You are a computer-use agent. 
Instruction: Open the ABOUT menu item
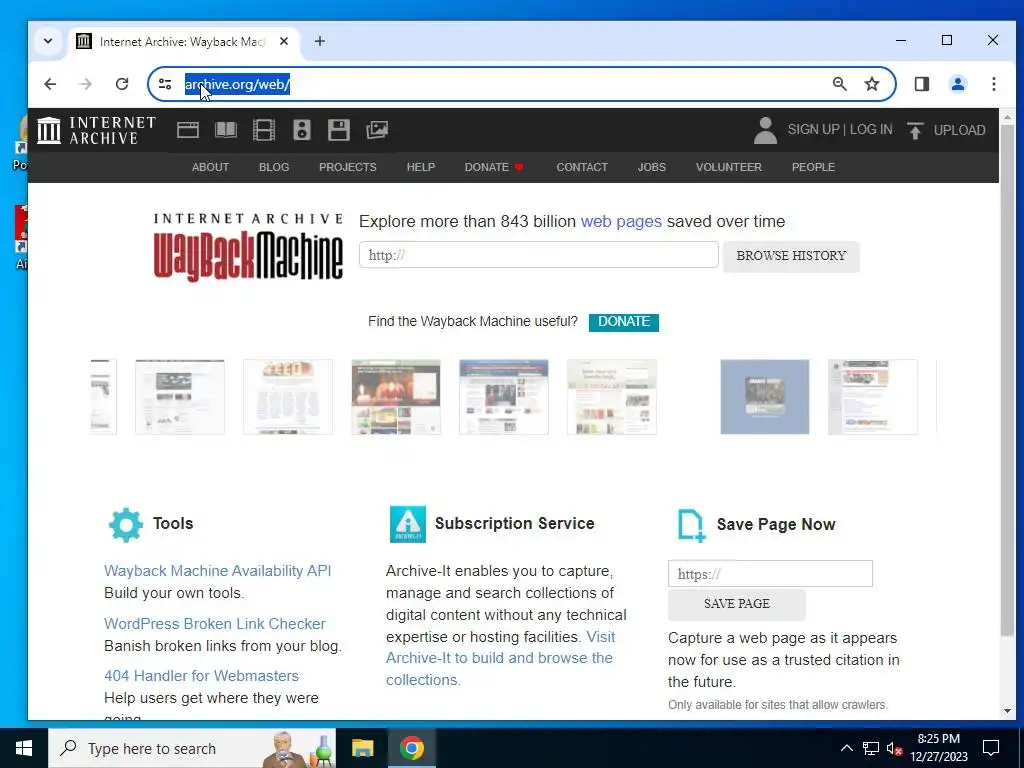point(210,167)
